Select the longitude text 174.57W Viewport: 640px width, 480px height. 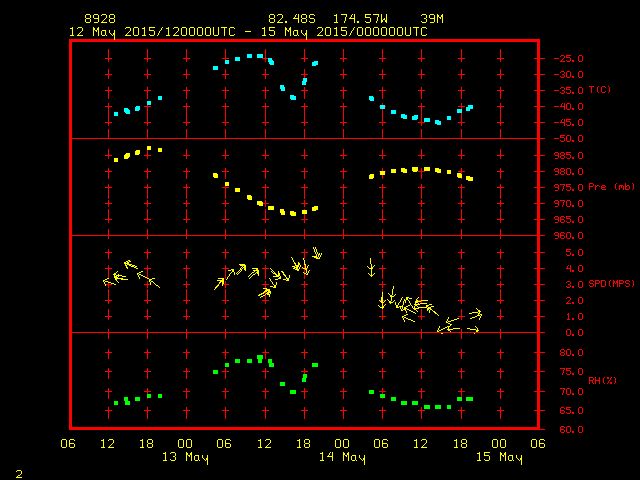point(360,19)
